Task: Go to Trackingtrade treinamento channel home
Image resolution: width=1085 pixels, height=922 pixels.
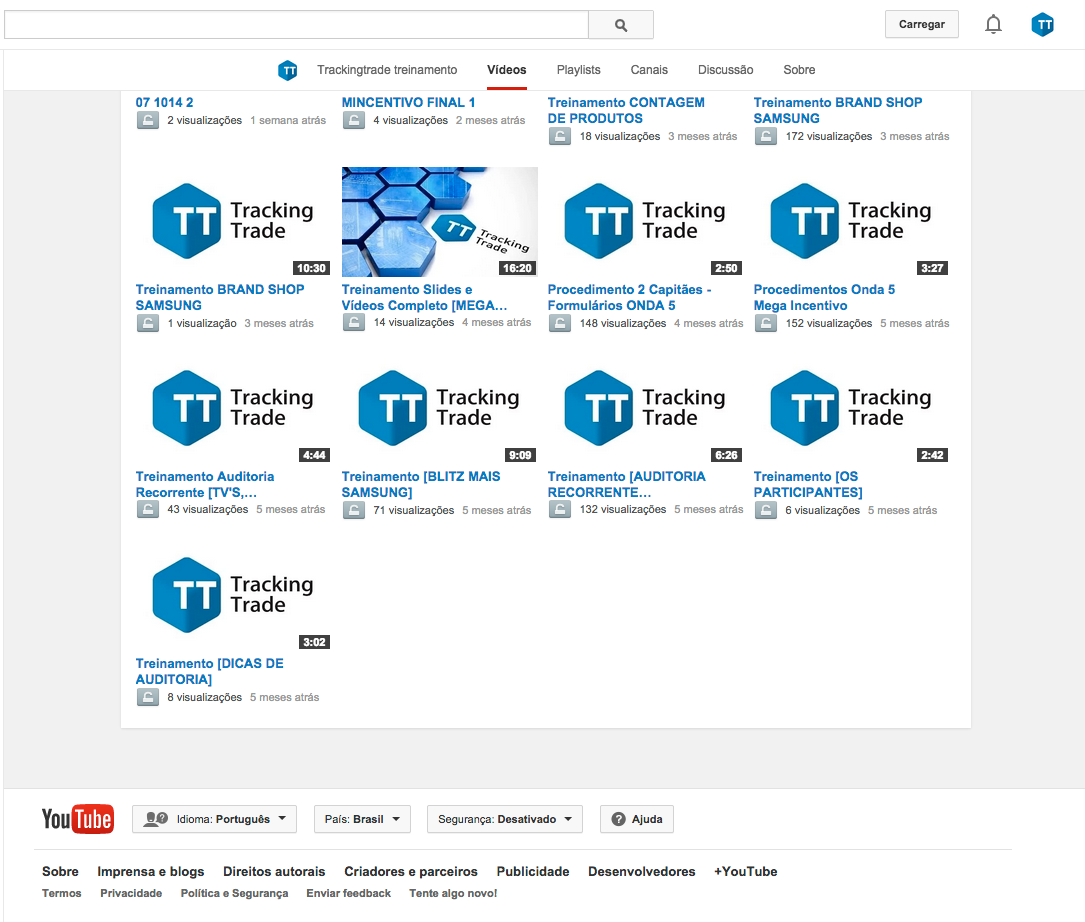Action: pyautogui.click(x=387, y=70)
